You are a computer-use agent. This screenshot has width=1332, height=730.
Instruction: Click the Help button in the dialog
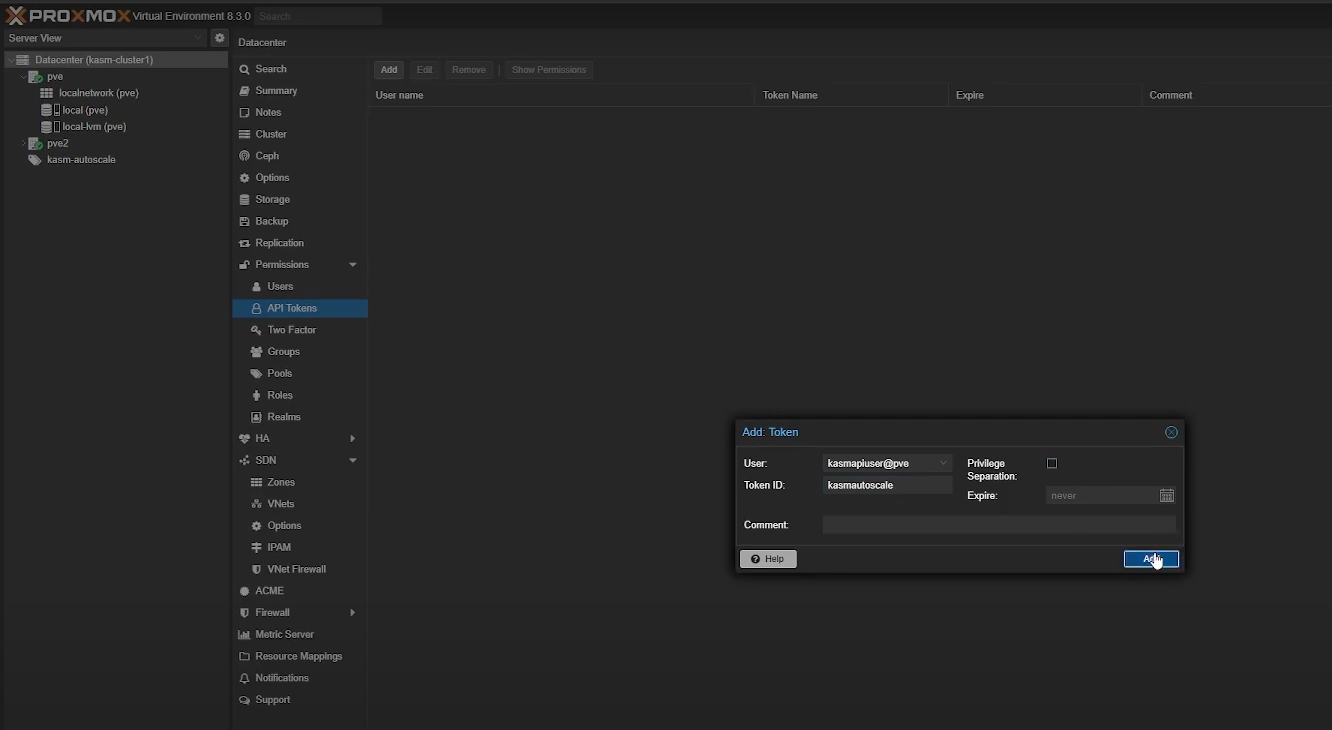coord(768,559)
